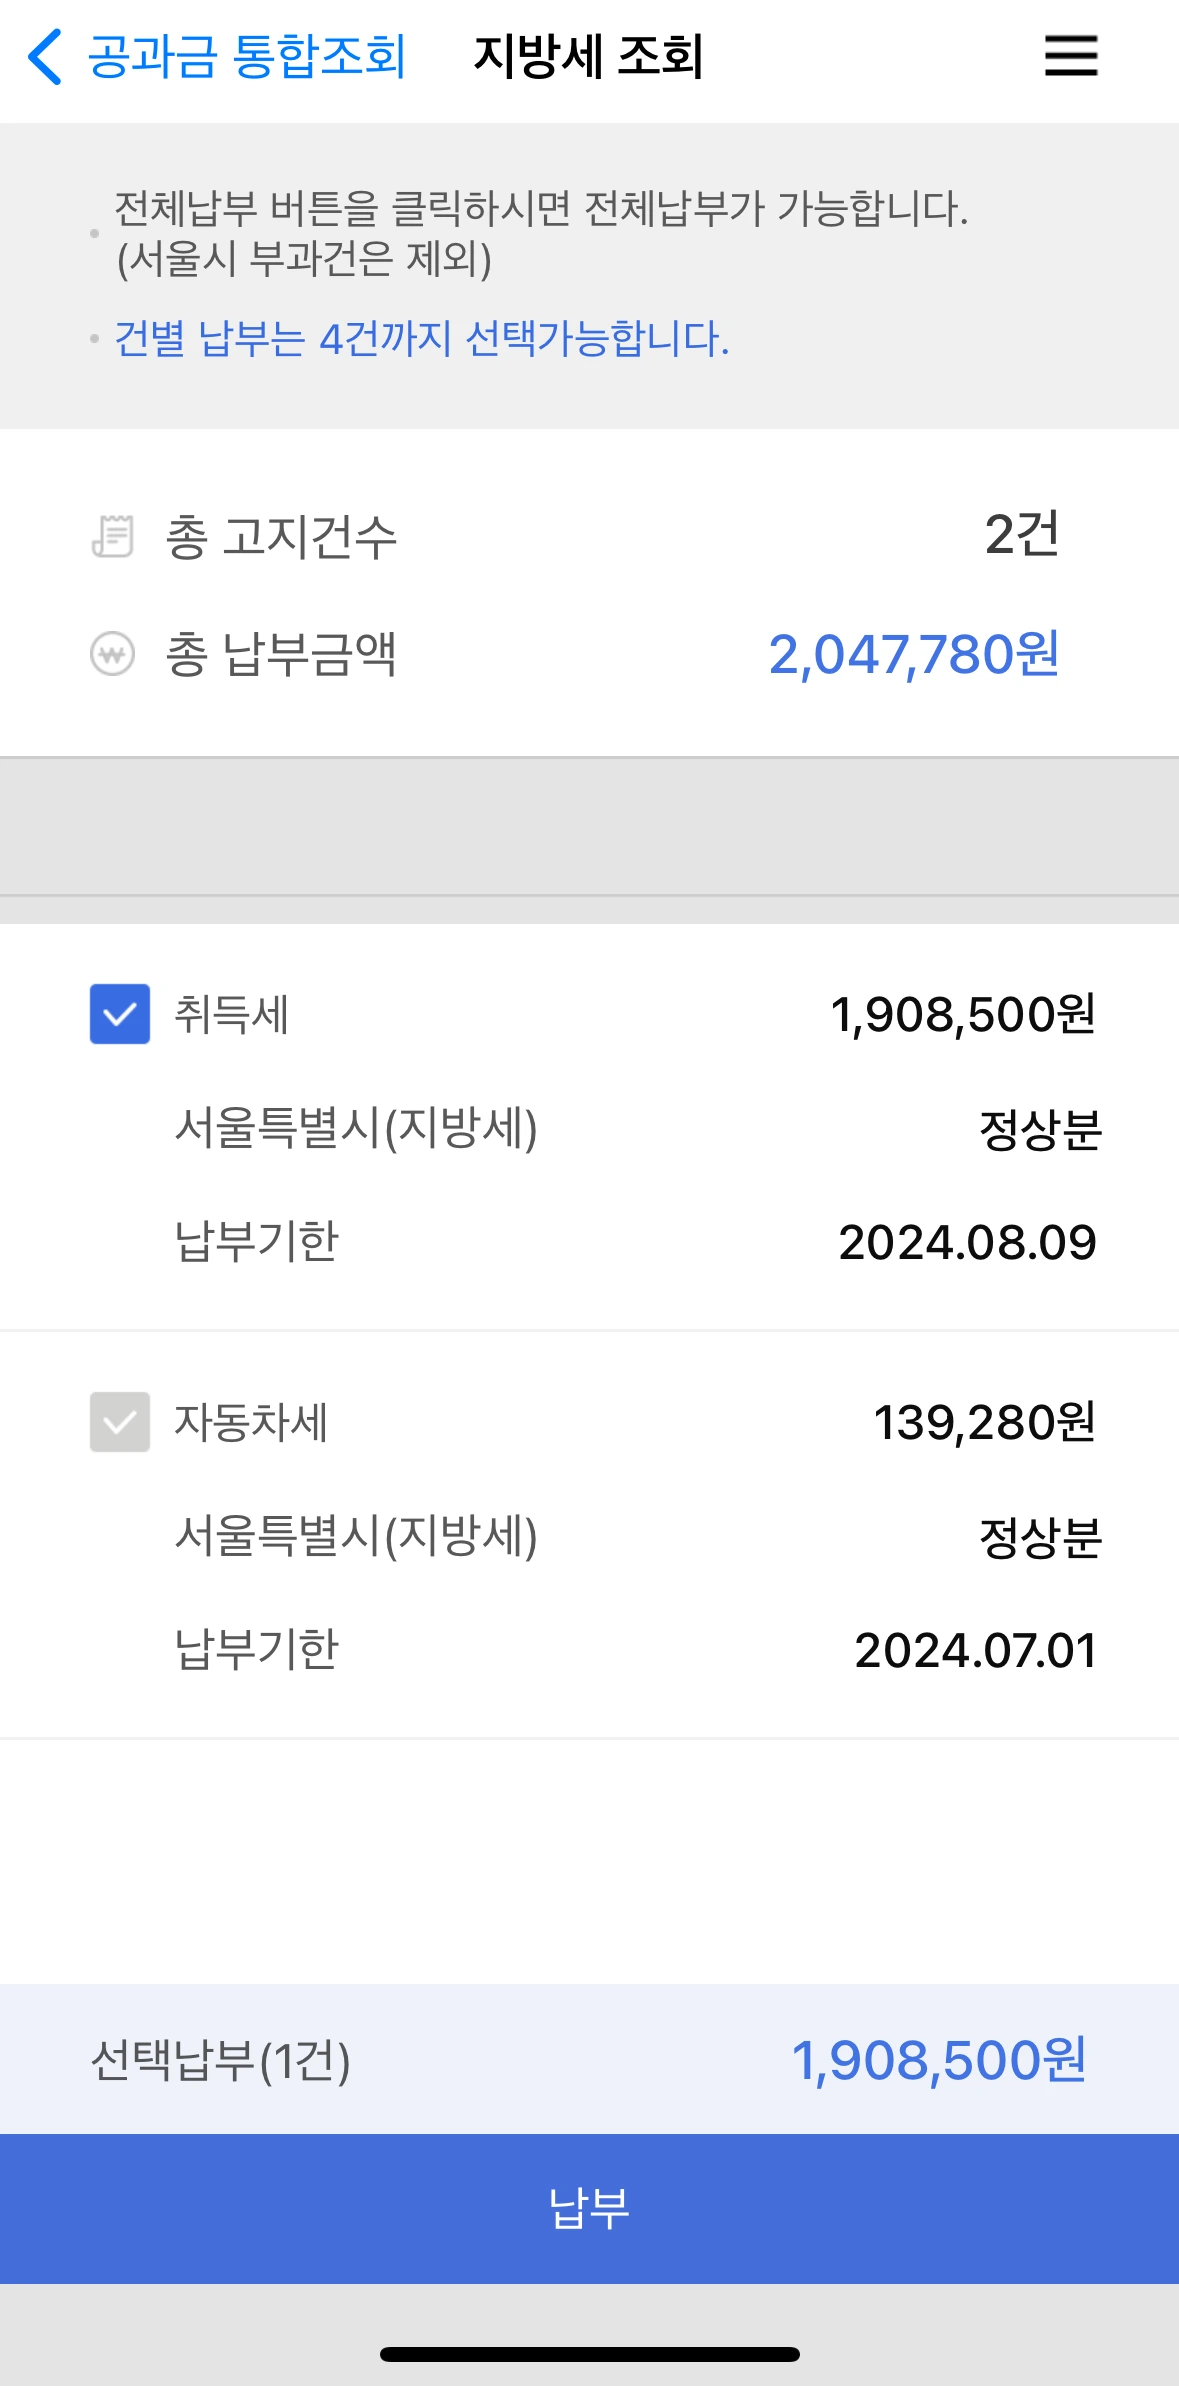Tap the 1,908,500원 acquisition tax amount
1179x2386 pixels.
coord(963,1014)
